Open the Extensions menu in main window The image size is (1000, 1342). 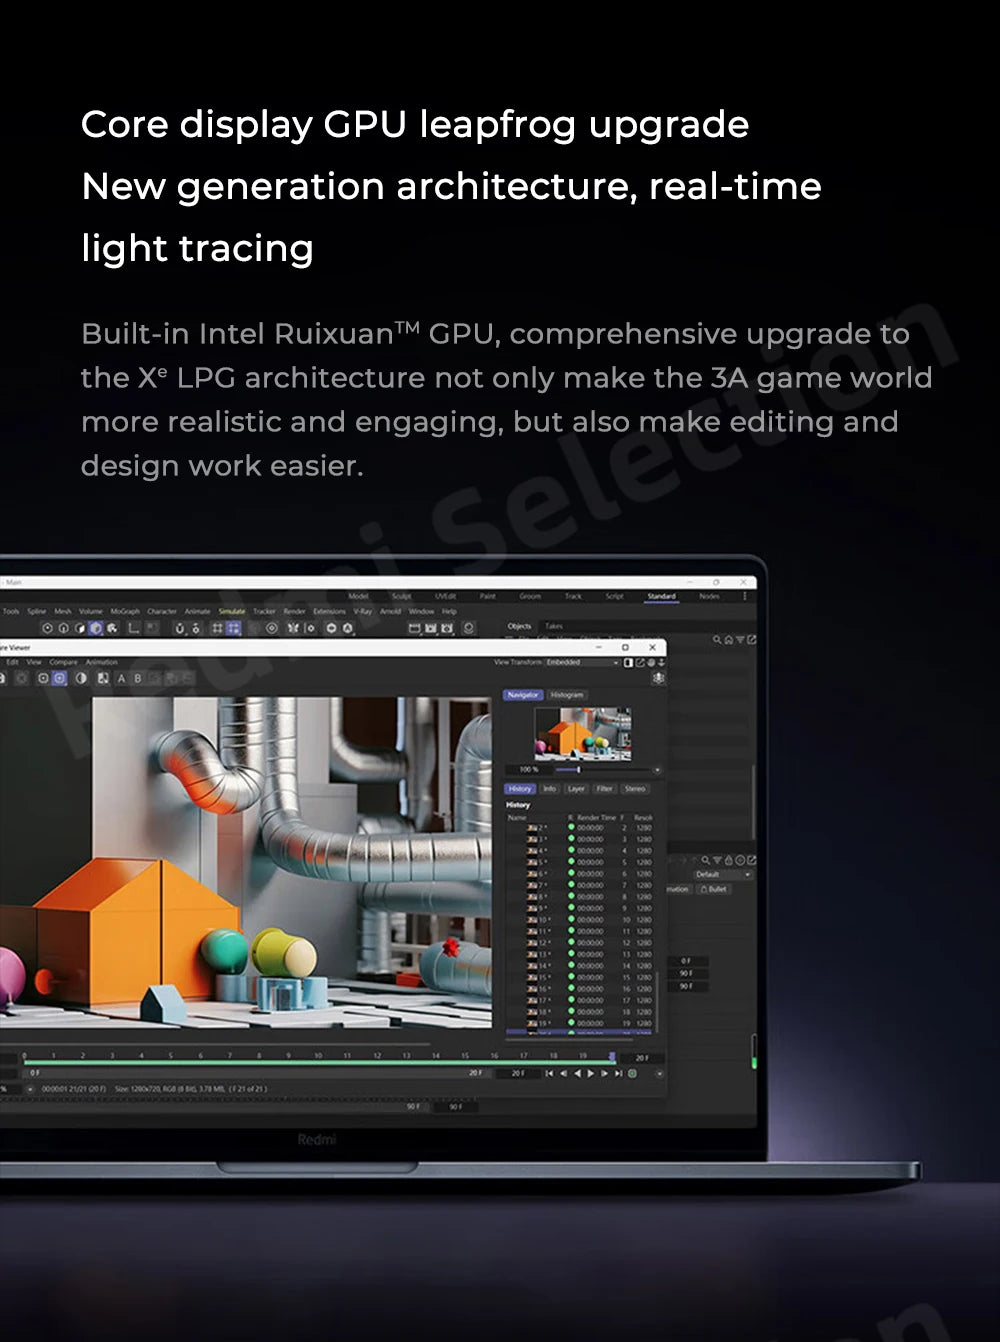click(x=329, y=611)
